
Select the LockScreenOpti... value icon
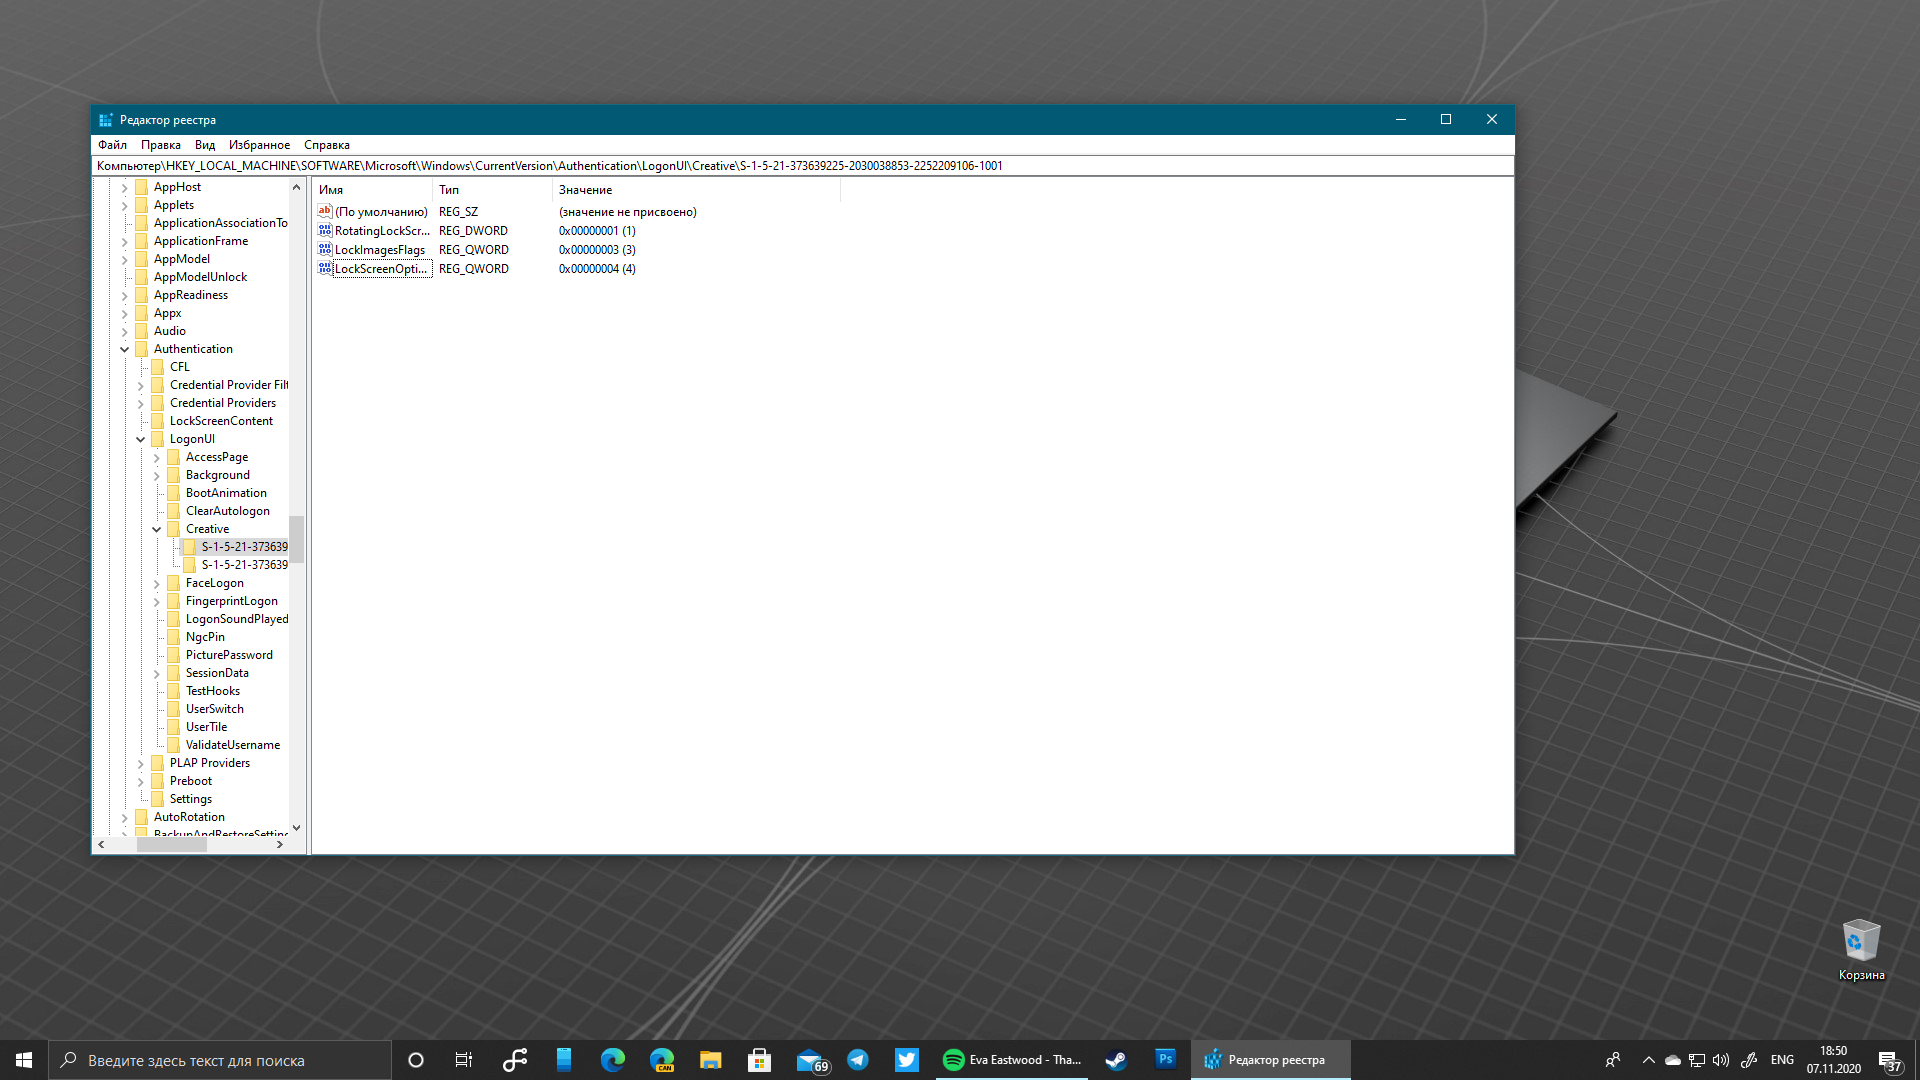tap(325, 268)
